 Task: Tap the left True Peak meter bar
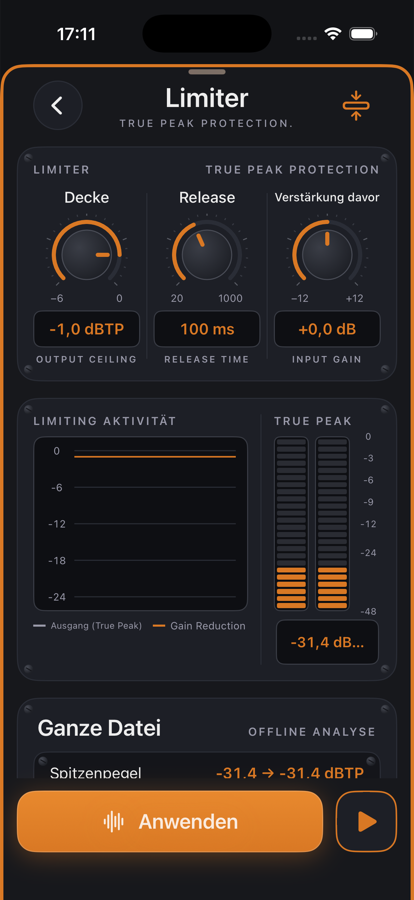pyautogui.click(x=291, y=523)
